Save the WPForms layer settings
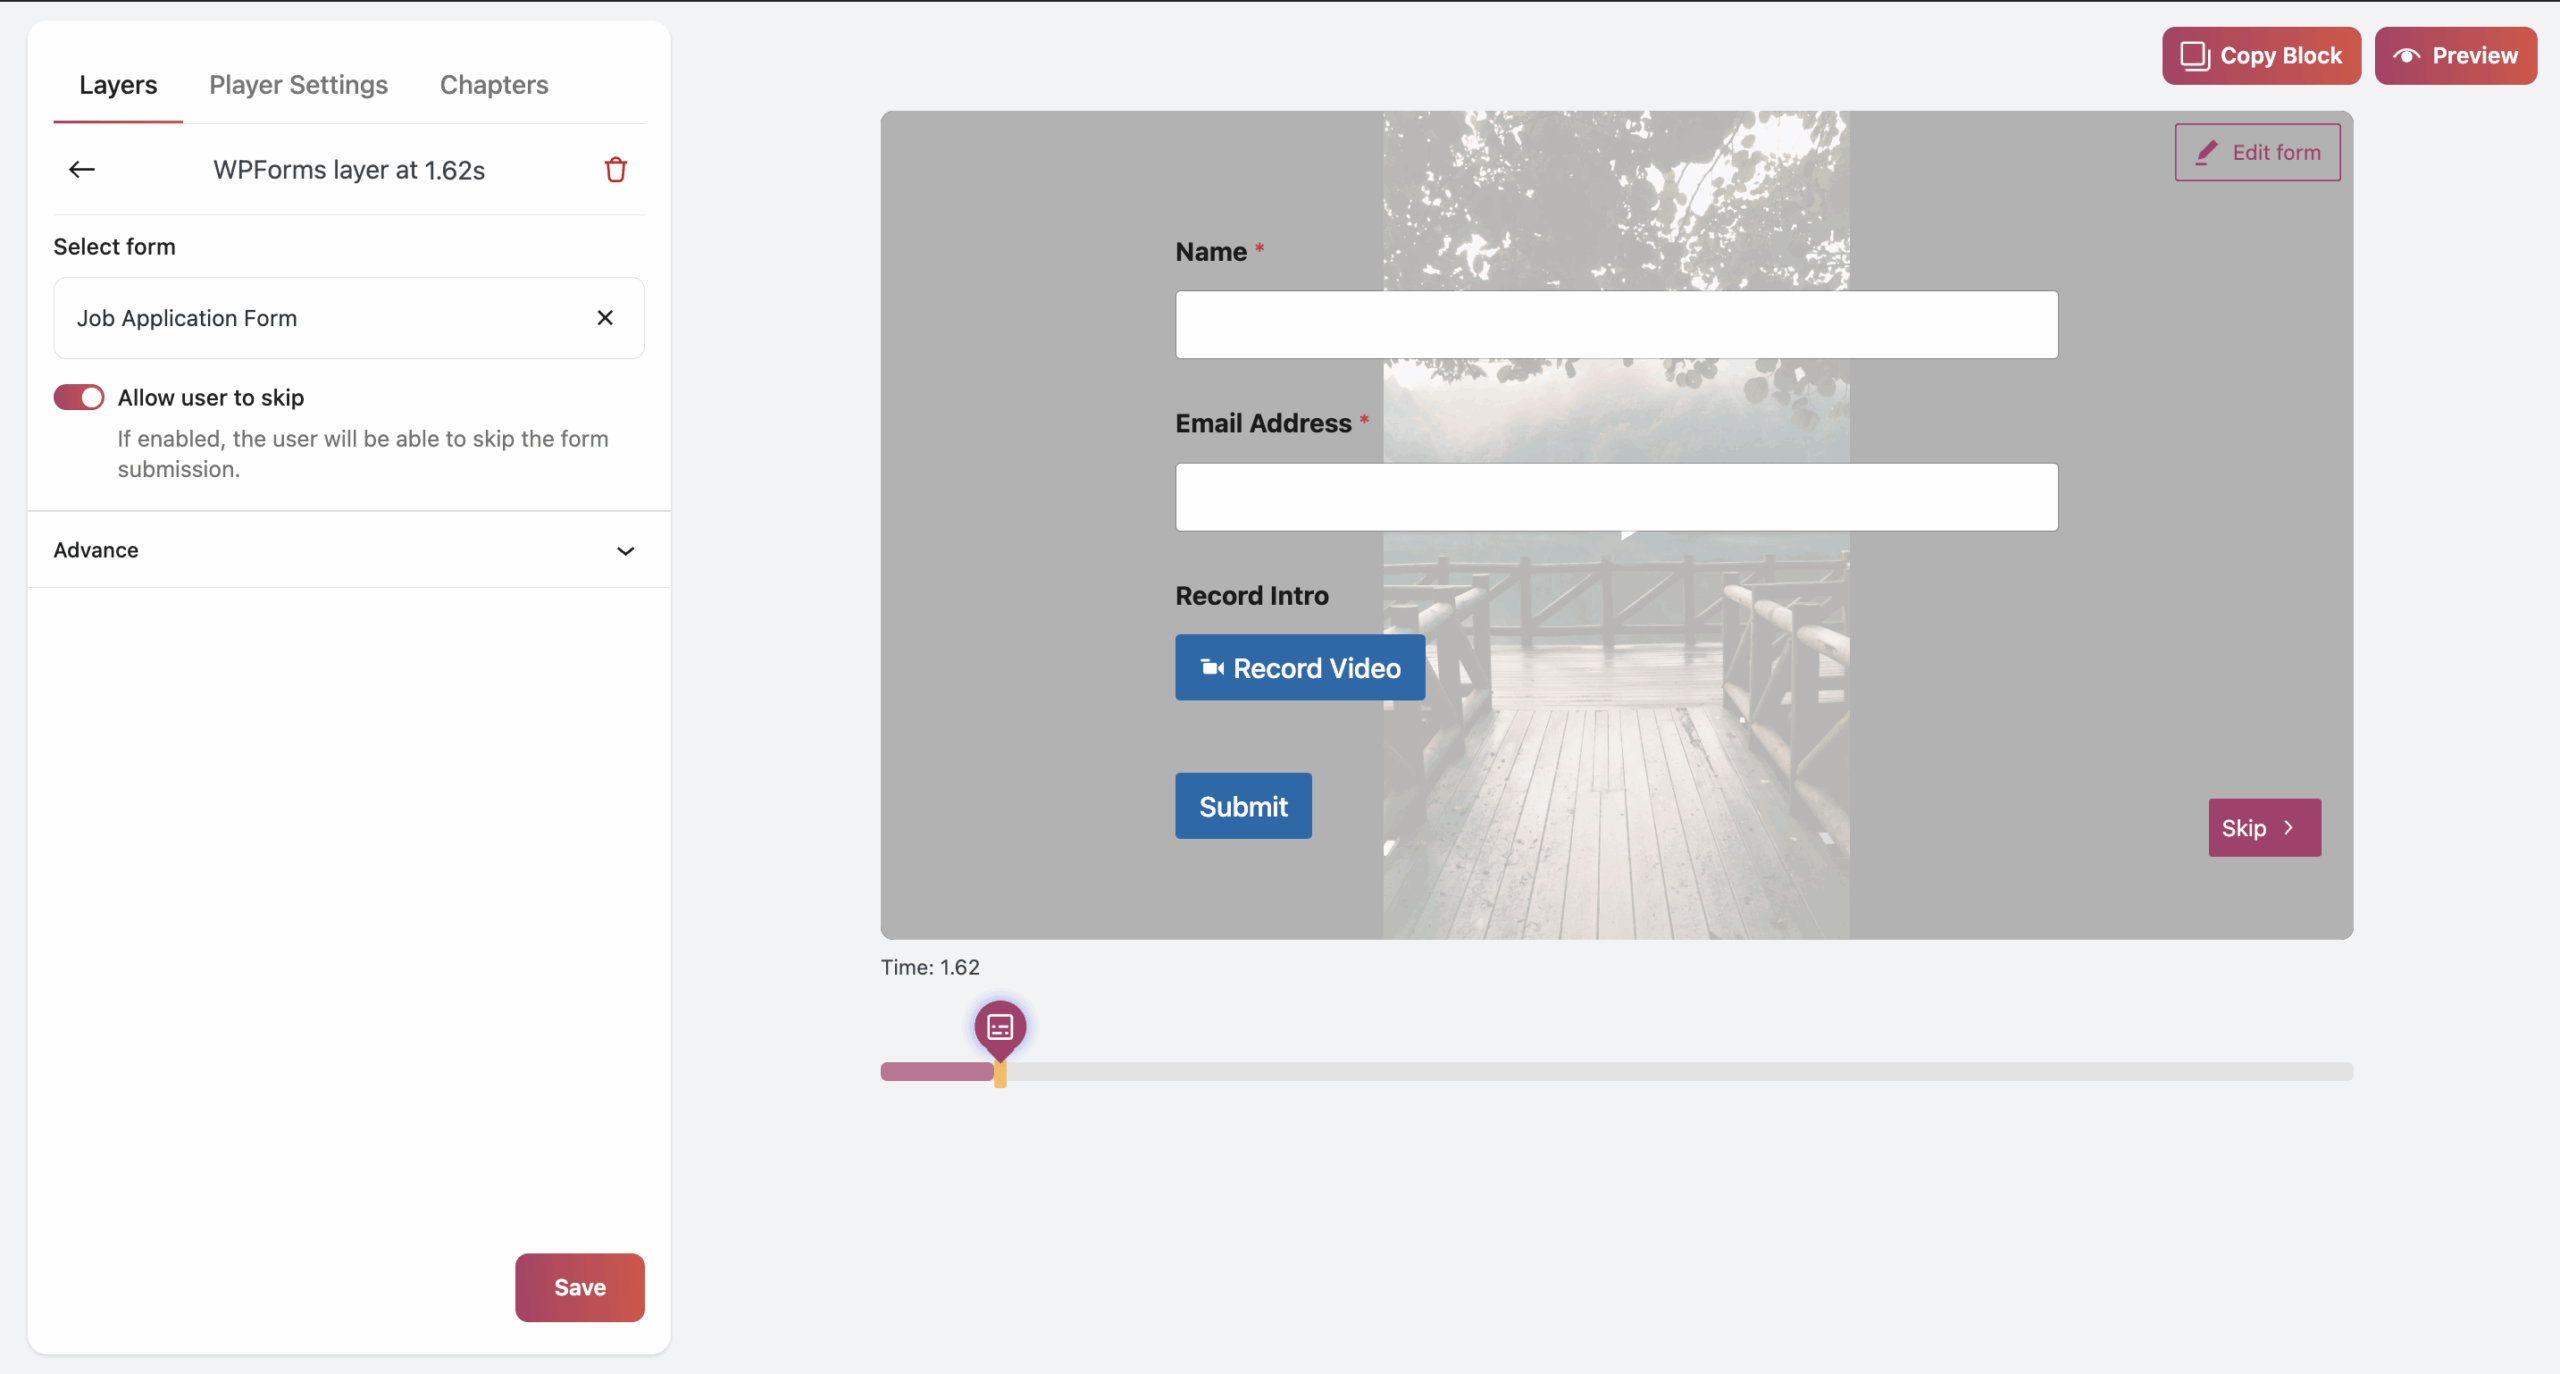2560x1374 pixels. click(579, 1287)
